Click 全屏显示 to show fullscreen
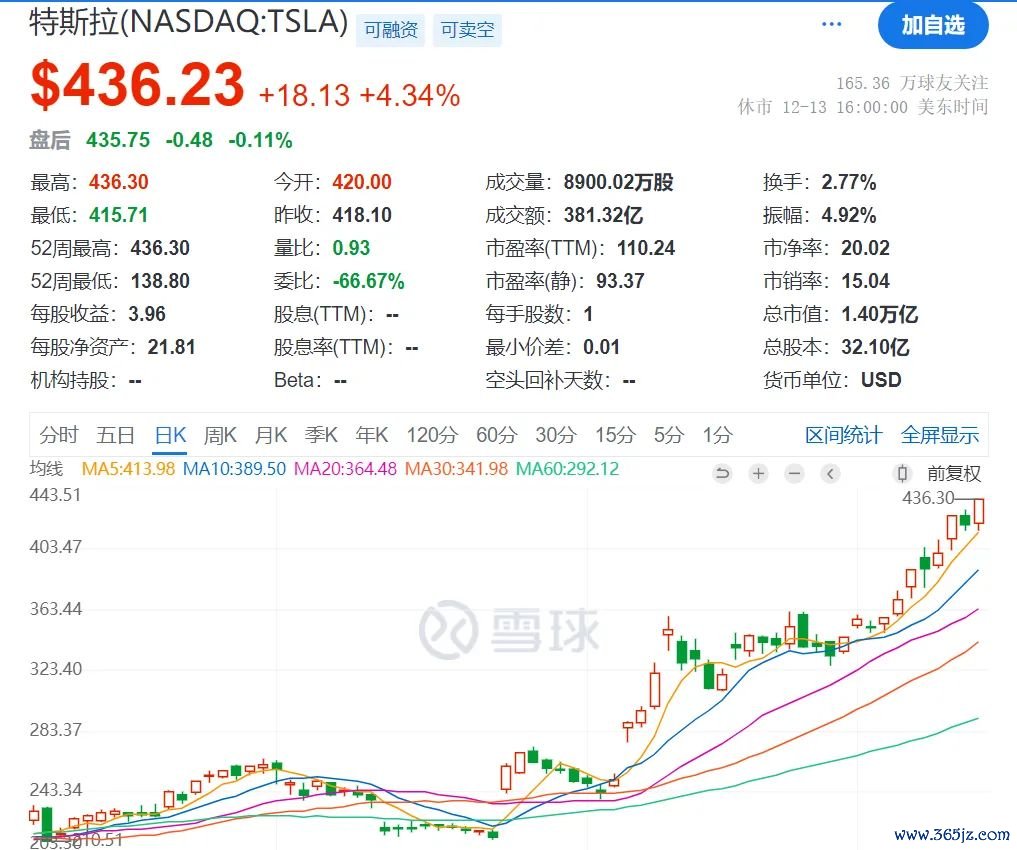This screenshot has width=1017, height=850. tap(940, 435)
